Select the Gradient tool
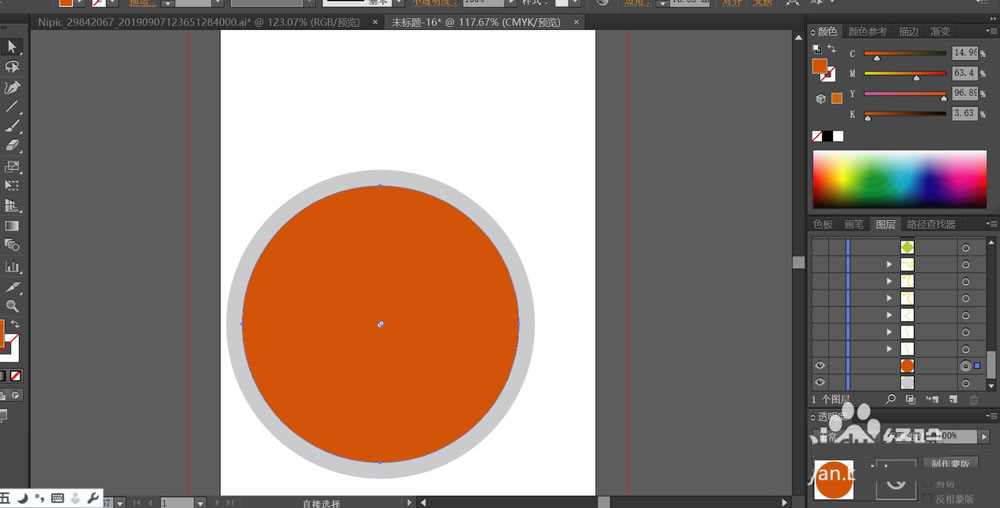The width and height of the screenshot is (1000, 508). [x=11, y=226]
